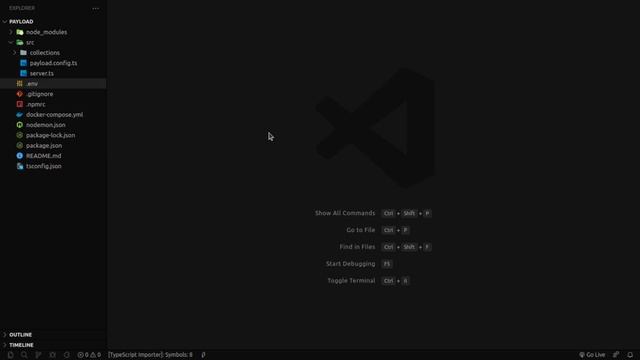Viewport: 640px width, 360px height.
Task: Open the Search icon in the status bar
Action: pyautogui.click(x=24, y=355)
